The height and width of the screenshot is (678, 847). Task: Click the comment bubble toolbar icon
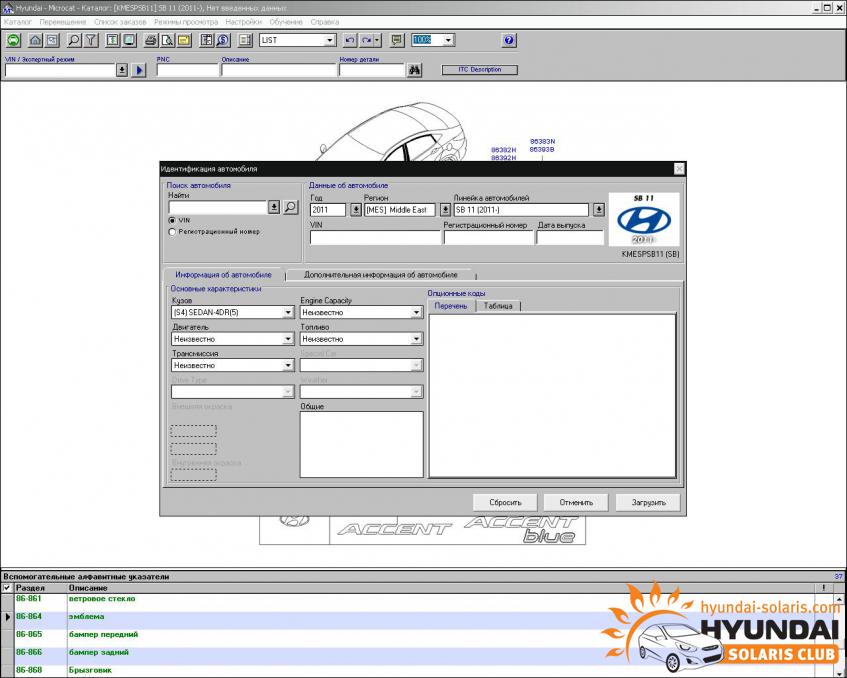pos(397,40)
